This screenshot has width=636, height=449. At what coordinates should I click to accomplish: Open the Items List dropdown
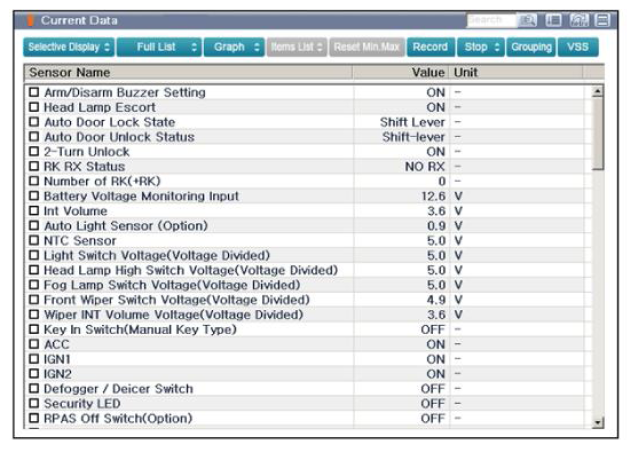coord(297,47)
